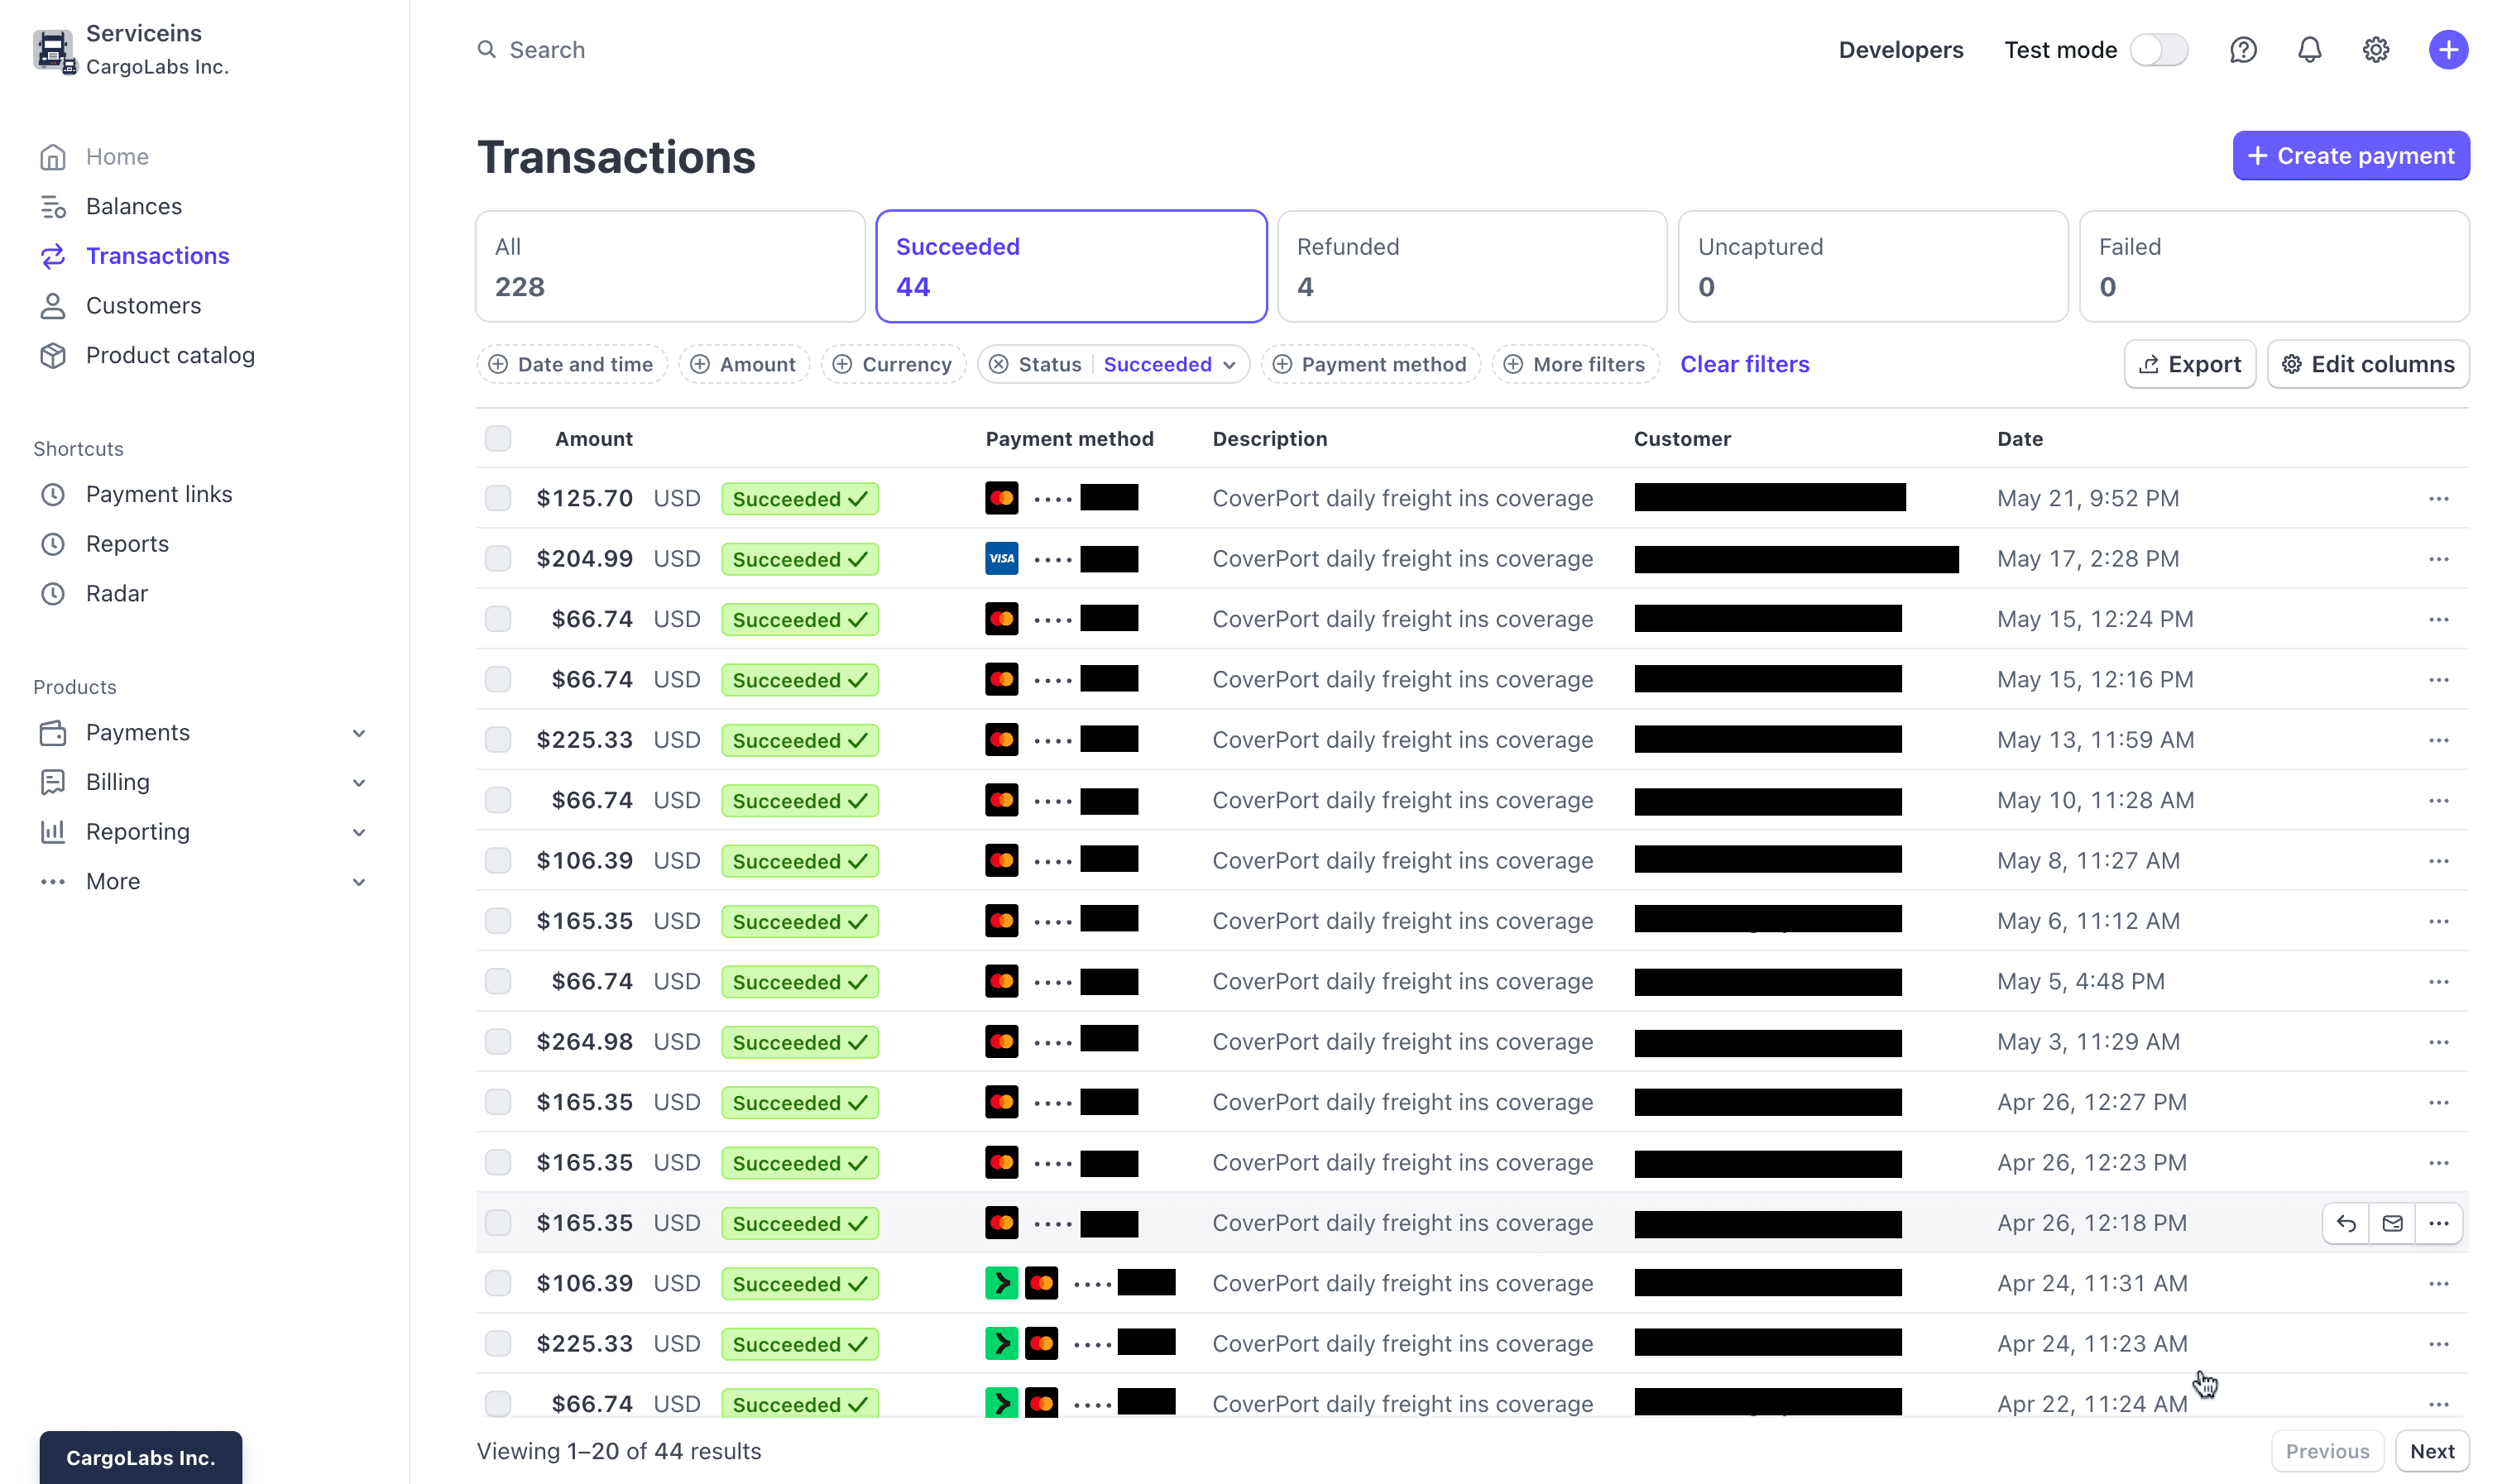
Task: Check the select-all checkbox in table header
Action: tap(498, 439)
